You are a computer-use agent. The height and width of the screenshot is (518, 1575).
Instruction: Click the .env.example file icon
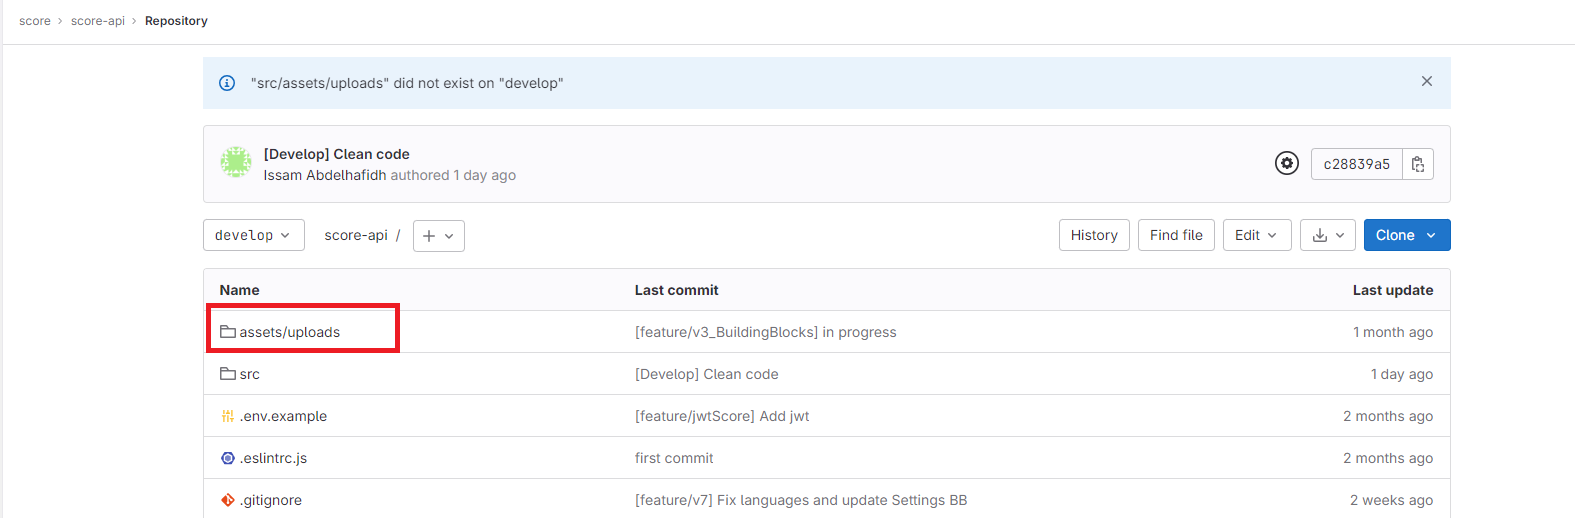(228, 416)
